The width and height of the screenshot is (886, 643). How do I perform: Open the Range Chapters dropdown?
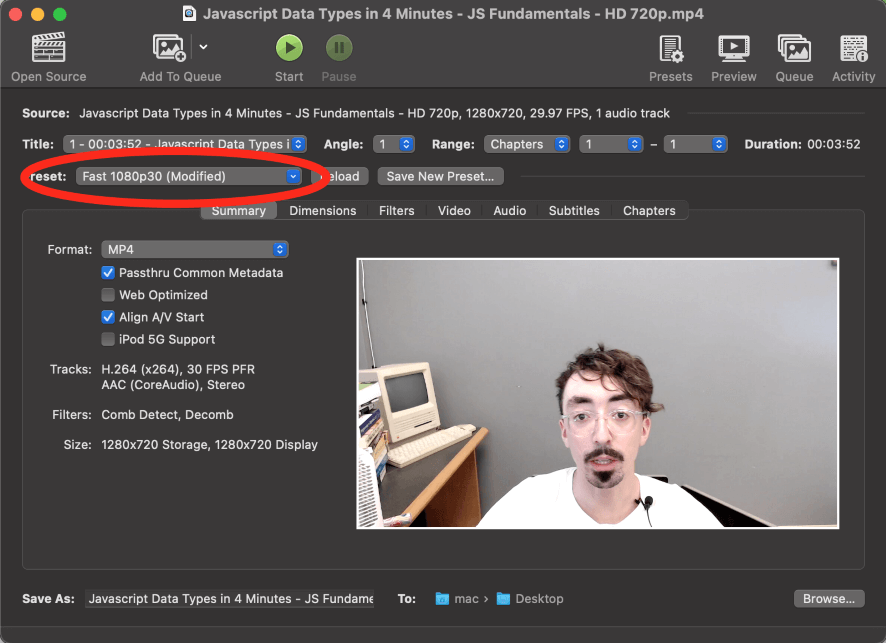(527, 144)
